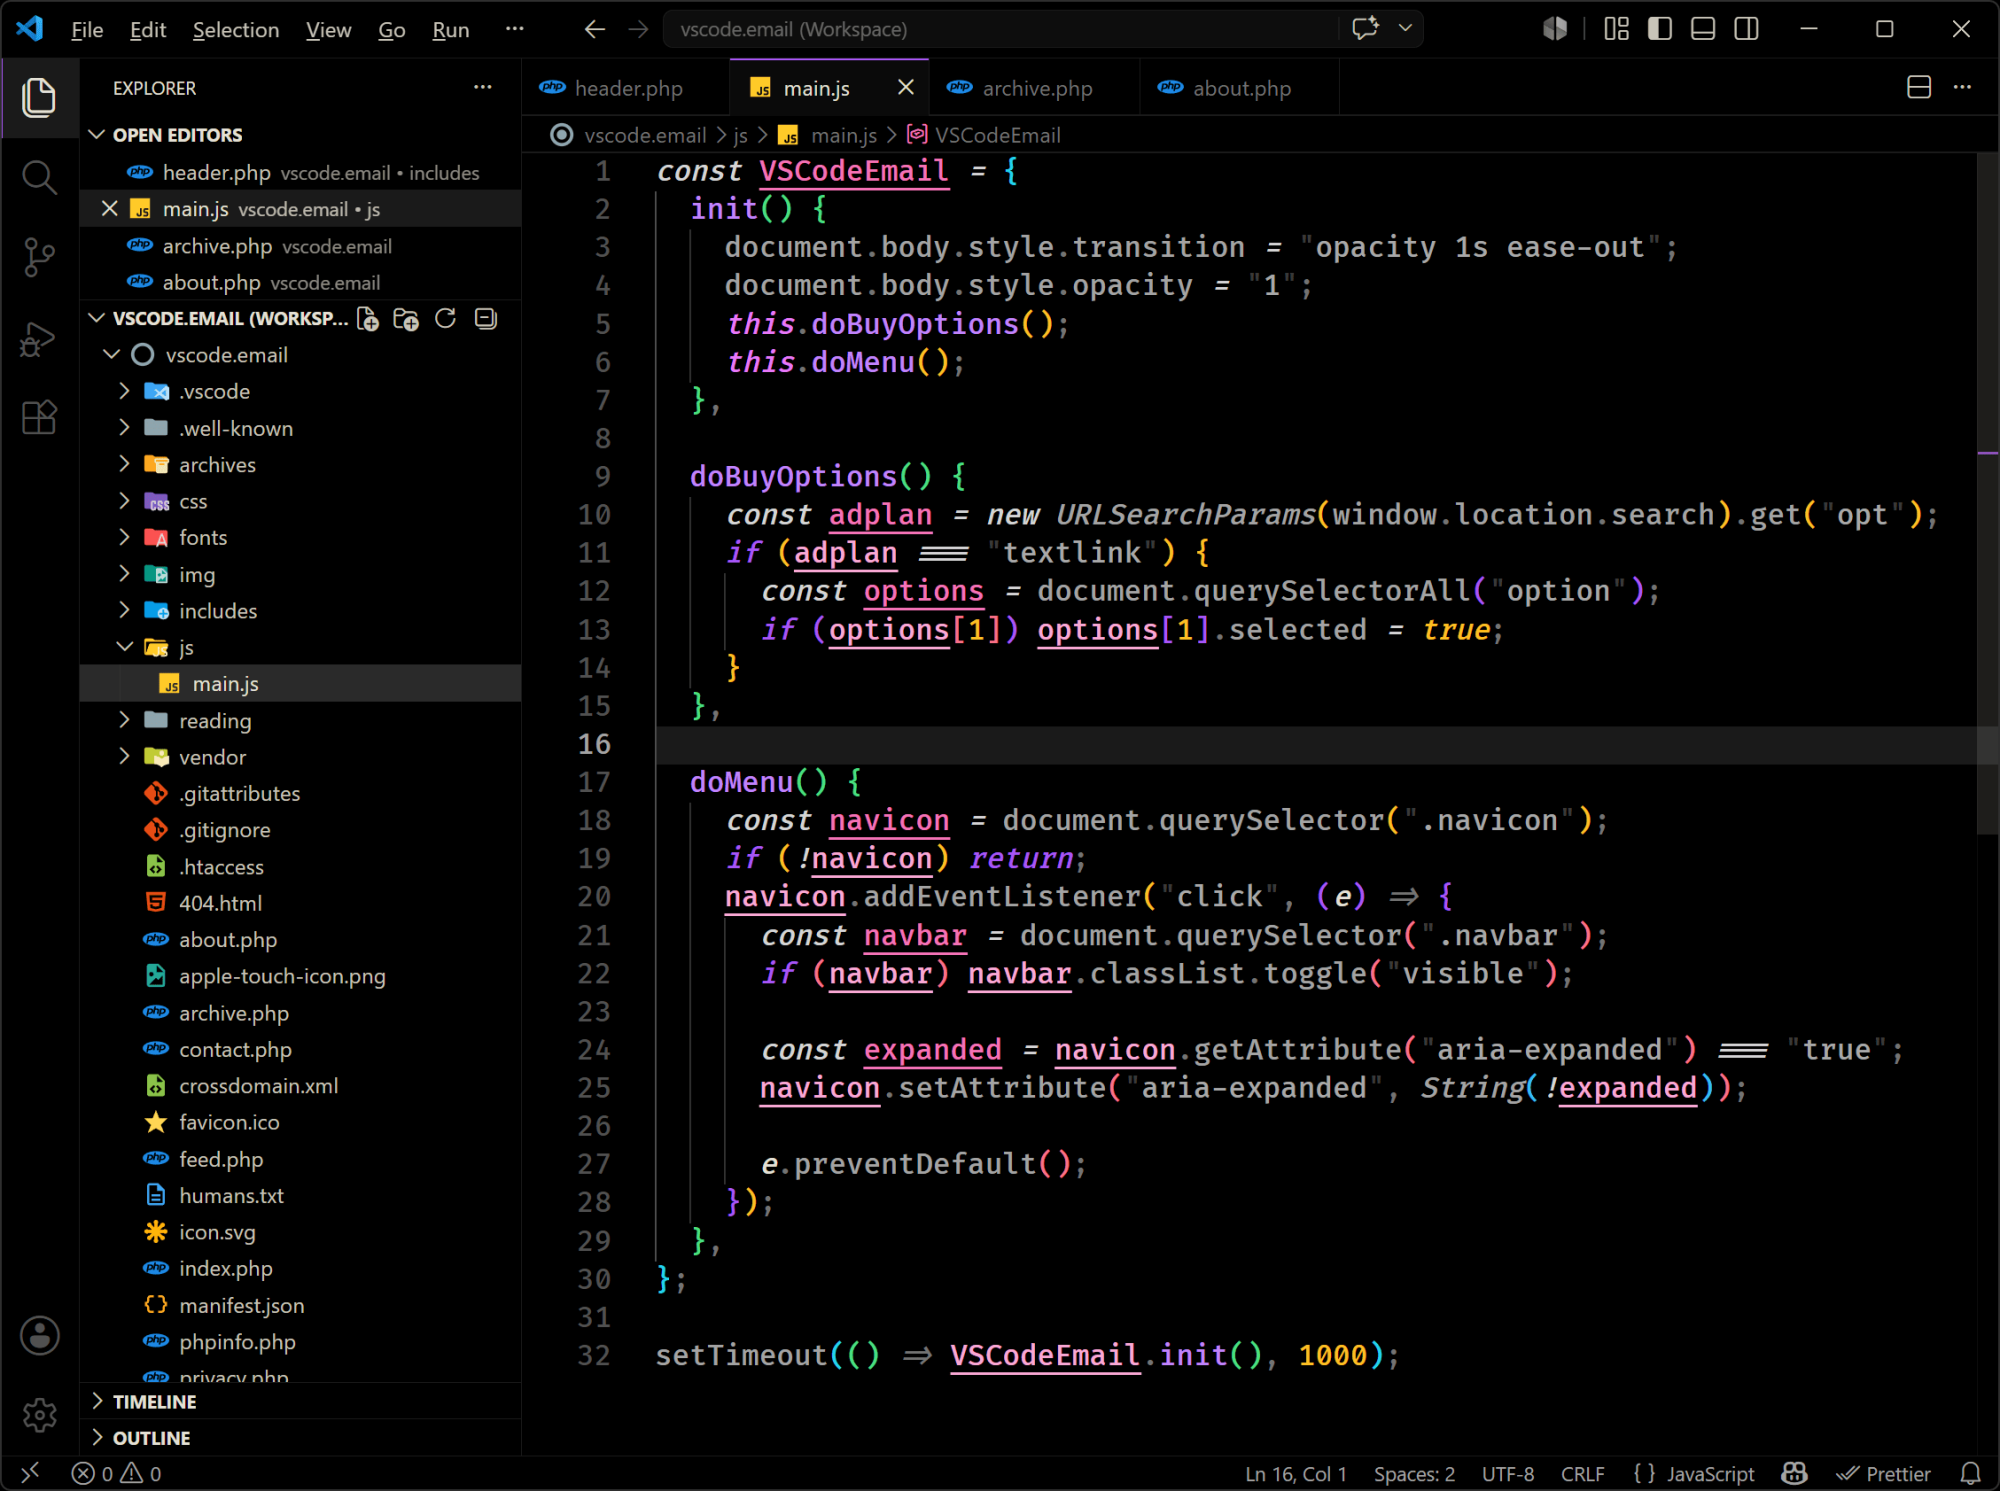
Task: Click the Copilot status icon in status bar
Action: click(1795, 1473)
